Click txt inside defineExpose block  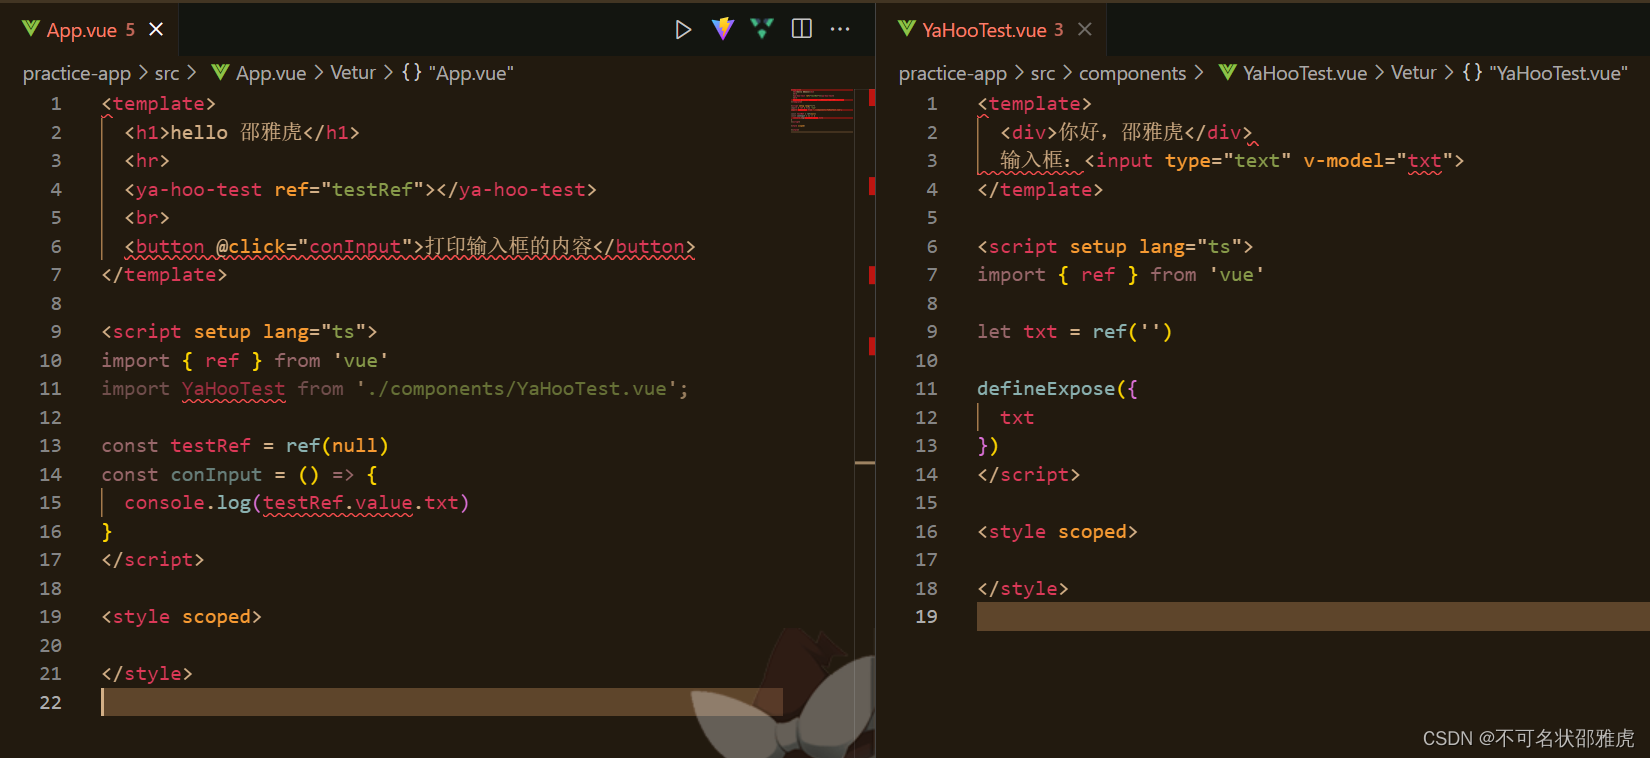pos(1017,417)
